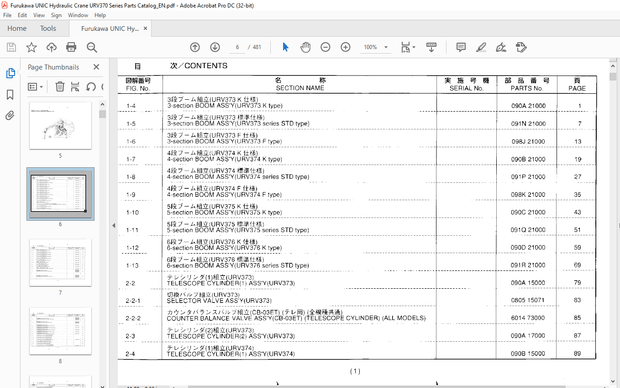Click the upload to cloud icon

point(51,47)
